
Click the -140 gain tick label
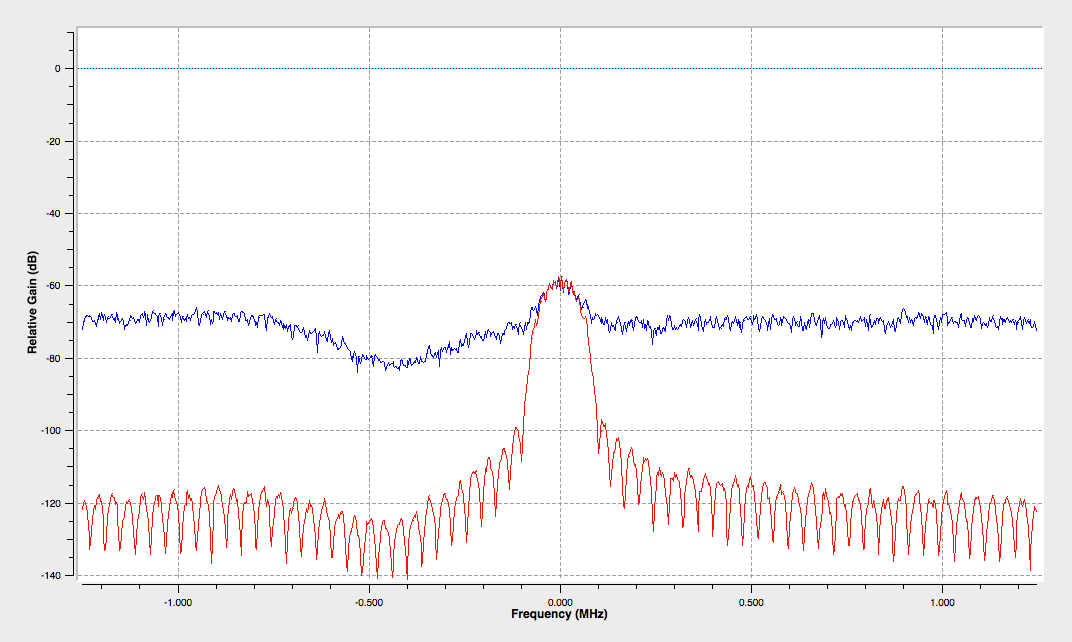coord(51,575)
